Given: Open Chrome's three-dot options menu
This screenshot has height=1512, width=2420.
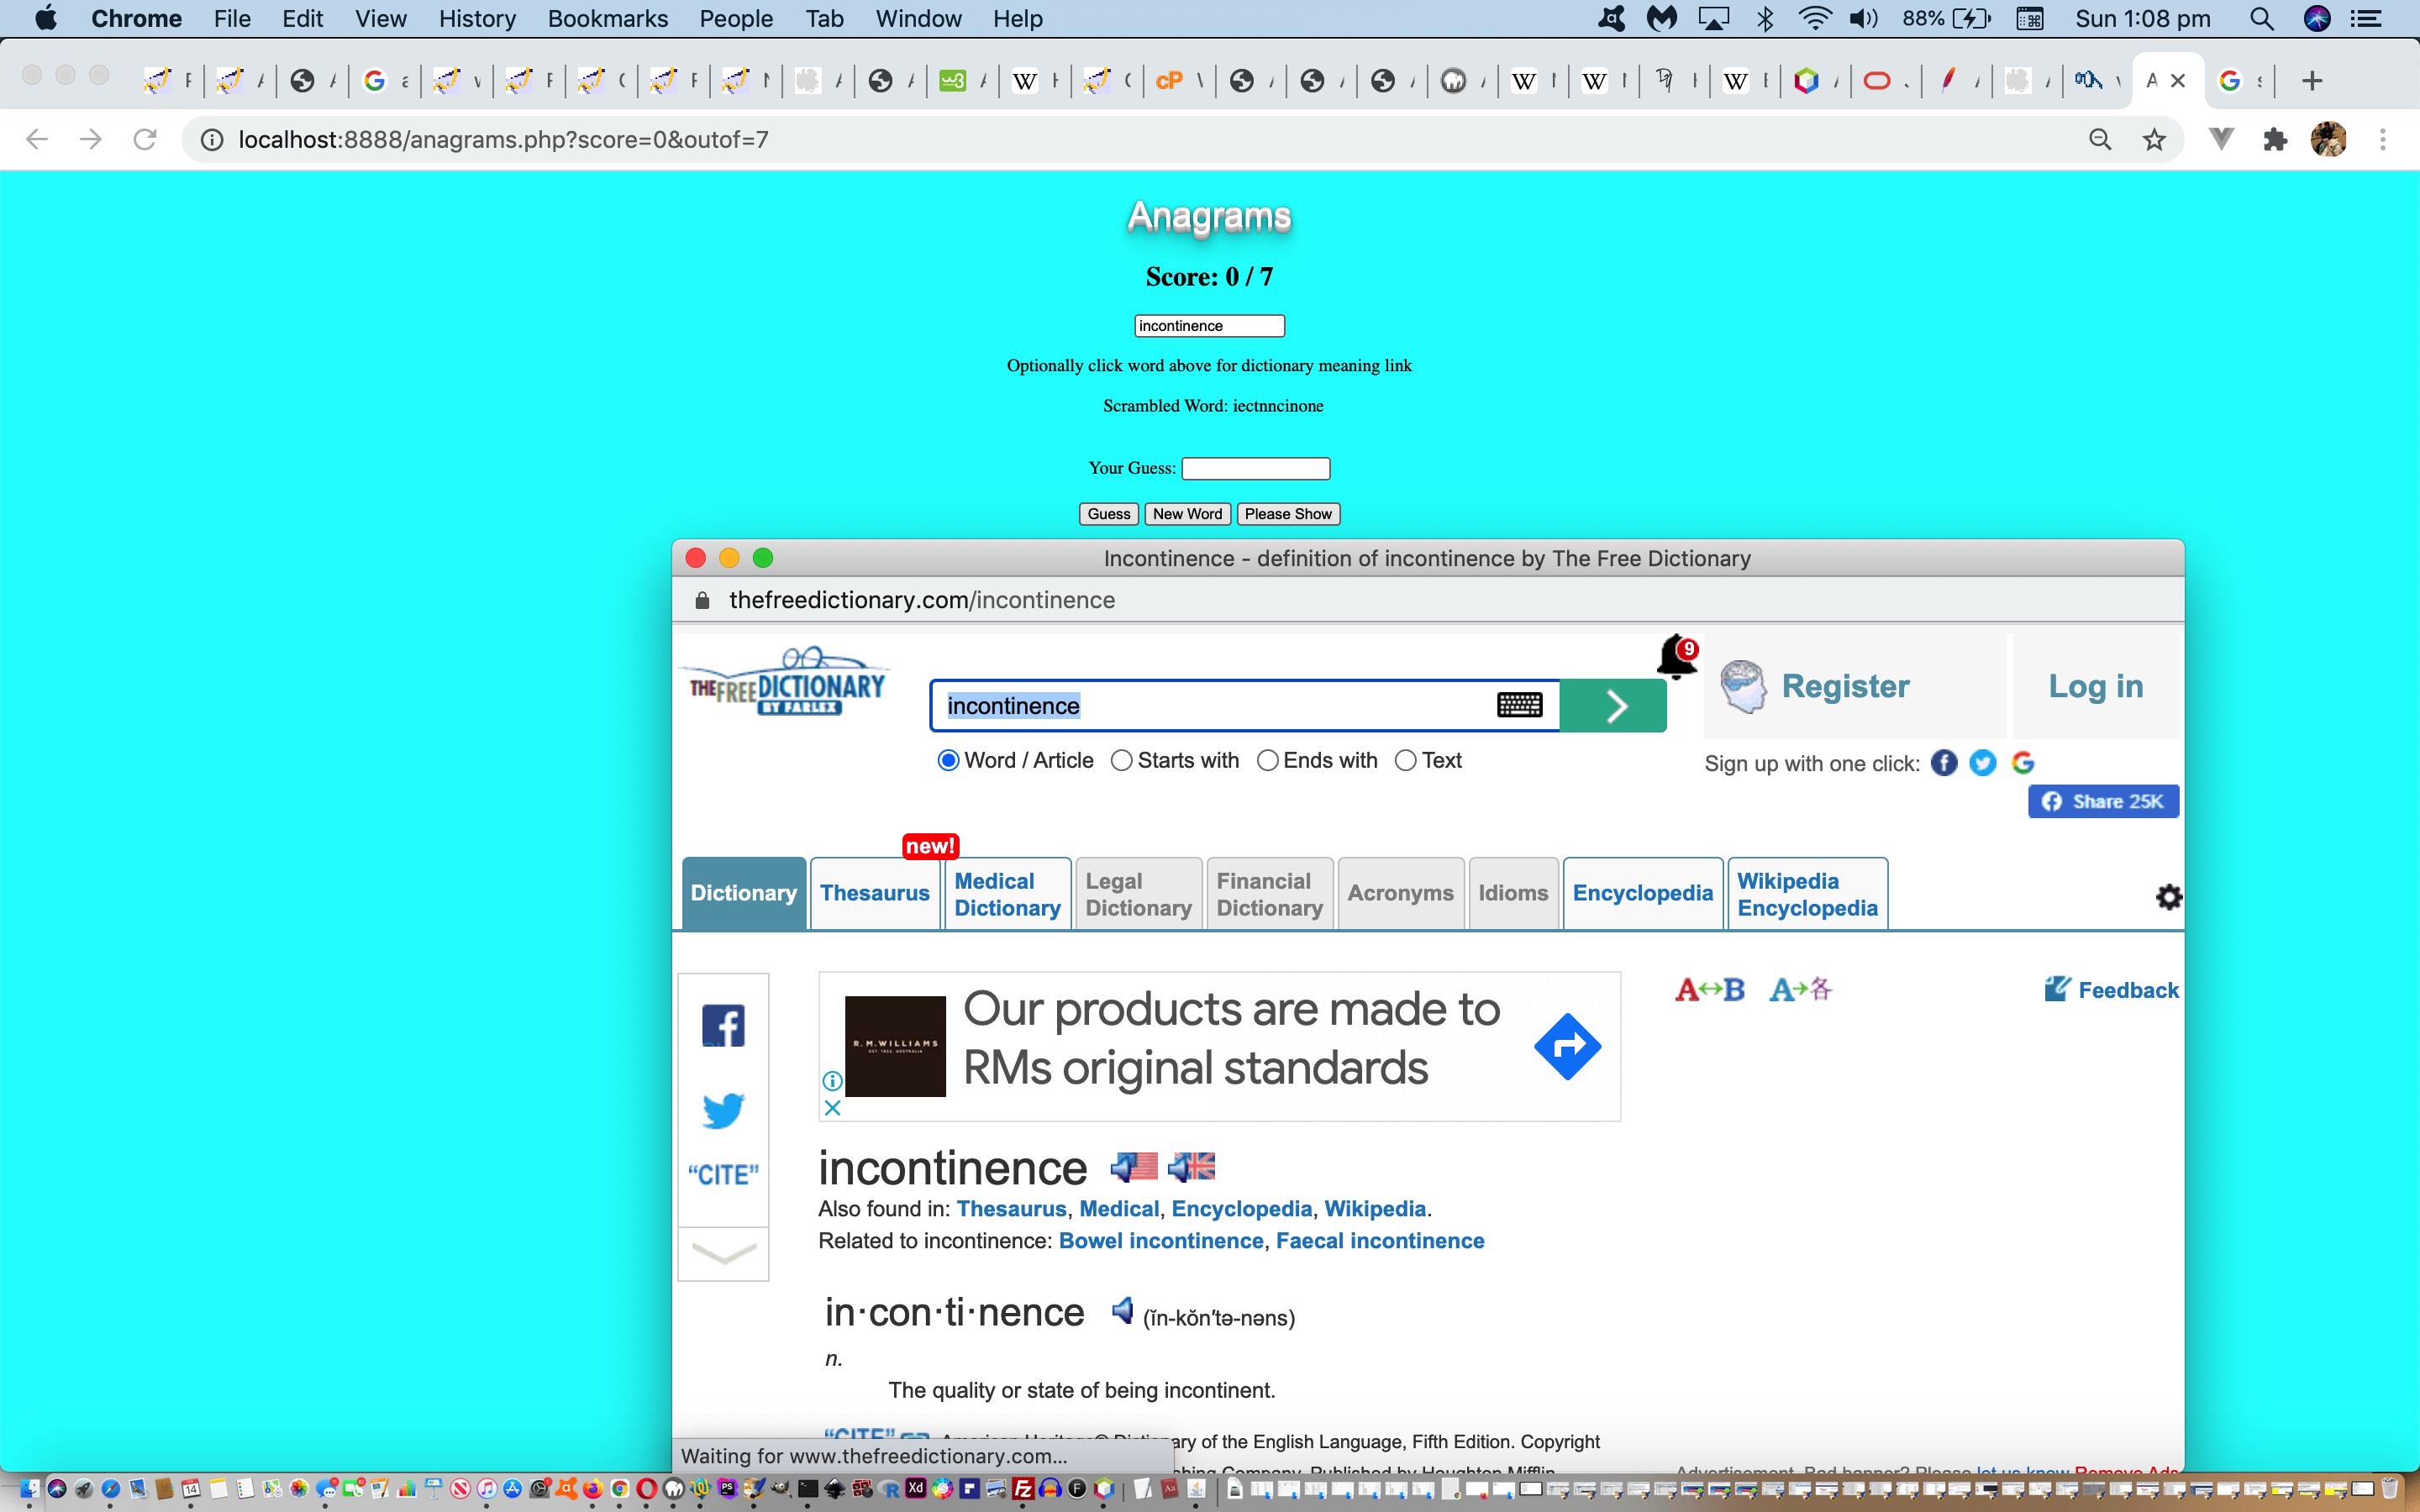Looking at the screenshot, I should point(2383,140).
